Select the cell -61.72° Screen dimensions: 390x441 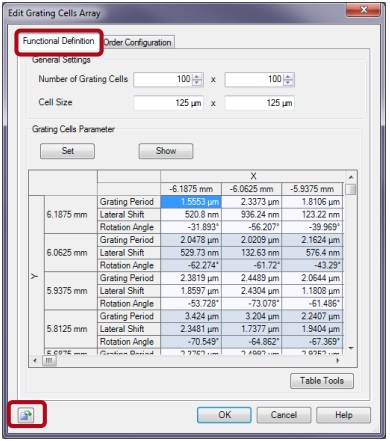click(252, 265)
